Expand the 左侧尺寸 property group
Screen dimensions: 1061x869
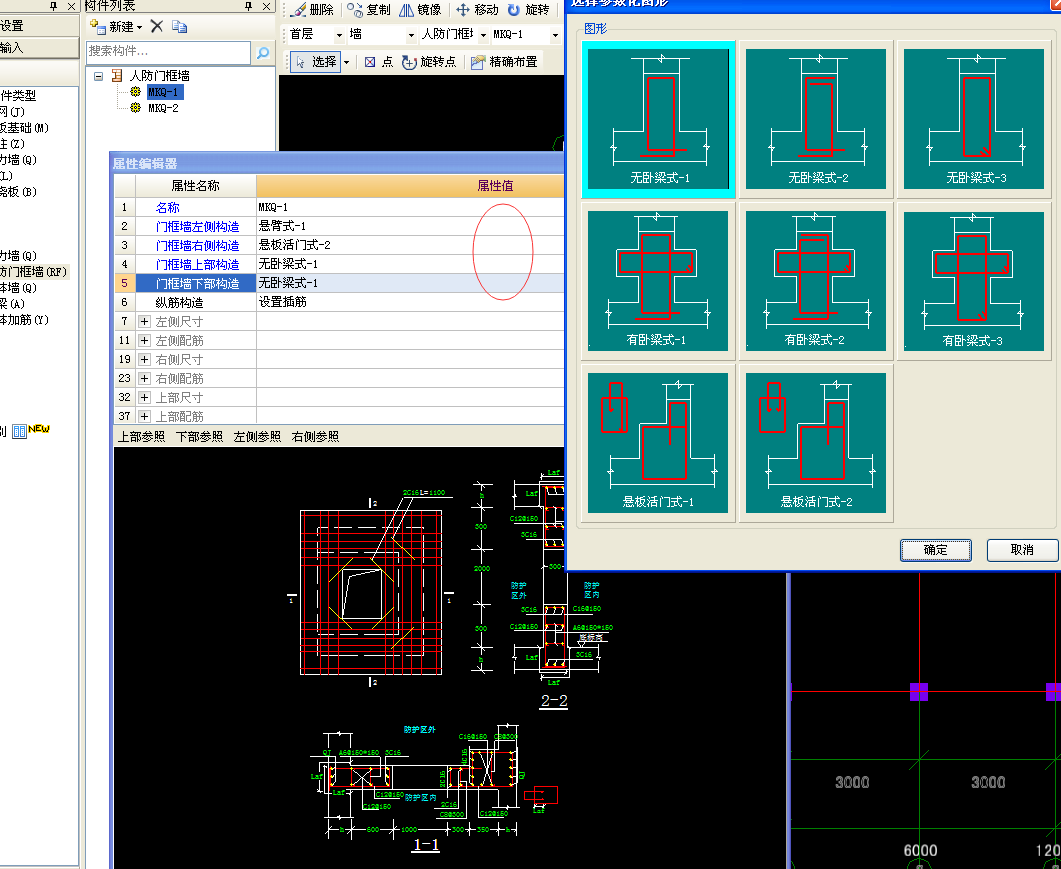pos(144,321)
